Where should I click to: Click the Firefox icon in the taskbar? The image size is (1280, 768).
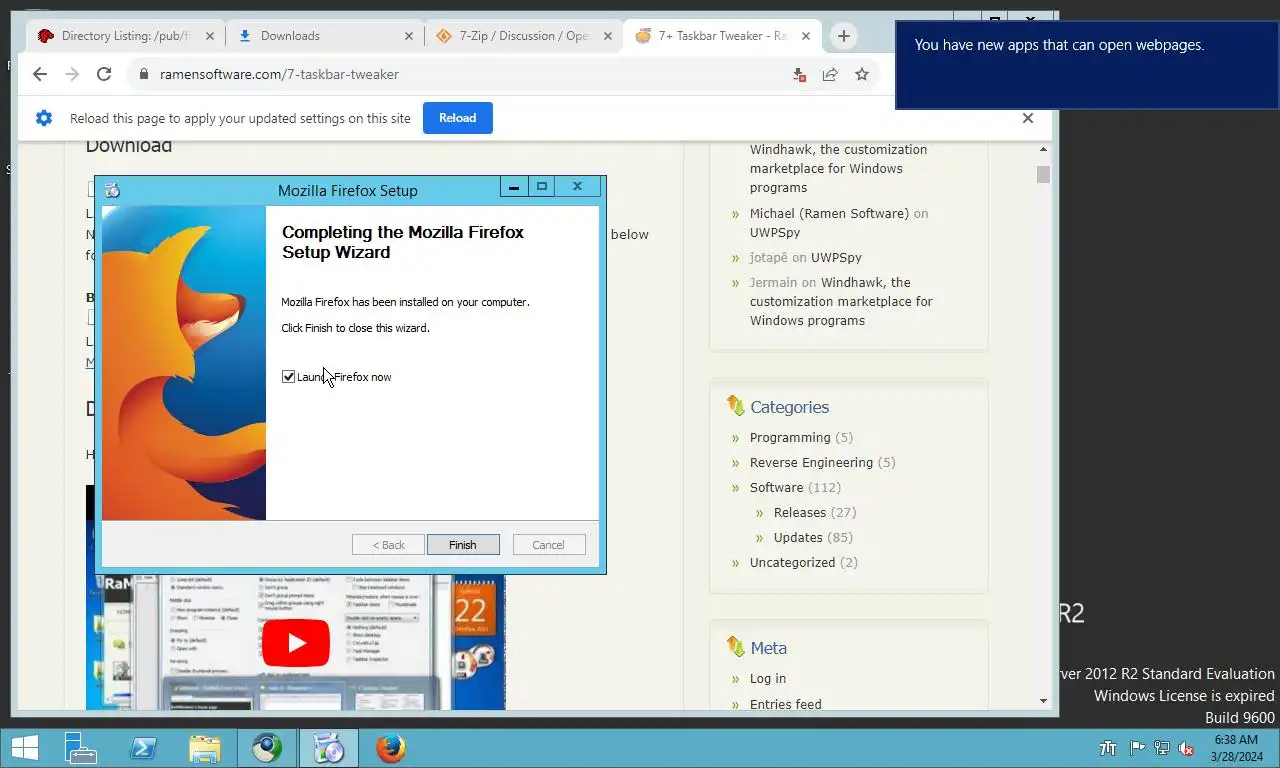pos(391,748)
